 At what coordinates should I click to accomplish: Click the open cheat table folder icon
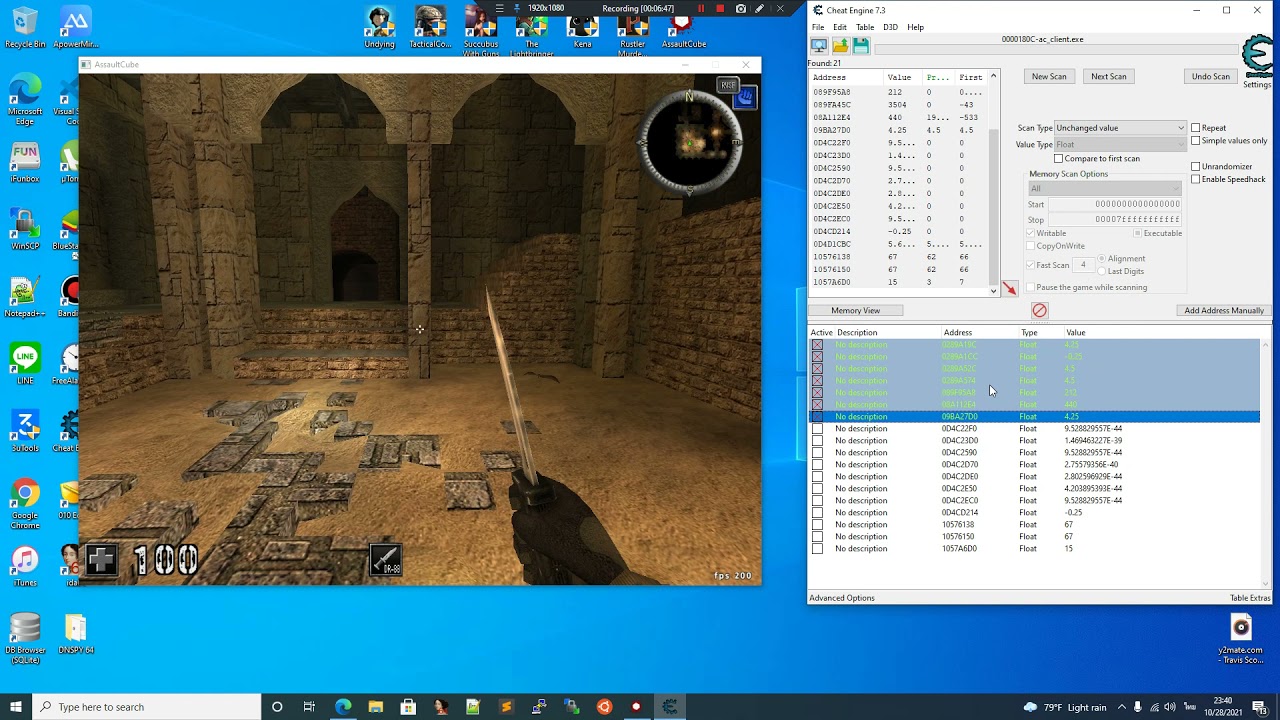coord(840,45)
